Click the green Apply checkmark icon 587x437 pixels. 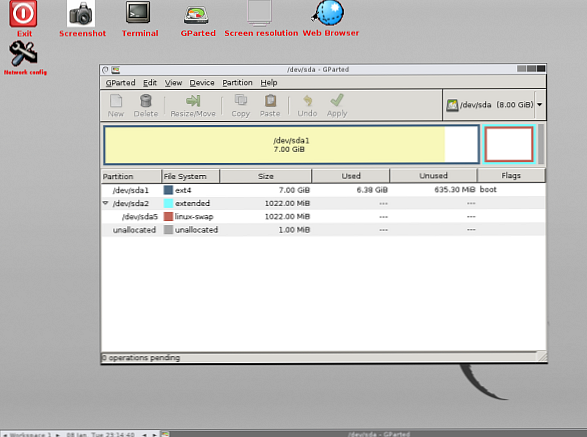[x=337, y=100]
